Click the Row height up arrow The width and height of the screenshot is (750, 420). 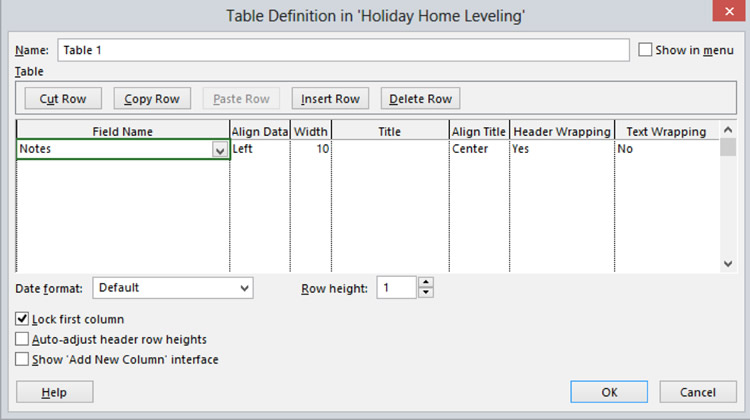tap(426, 282)
